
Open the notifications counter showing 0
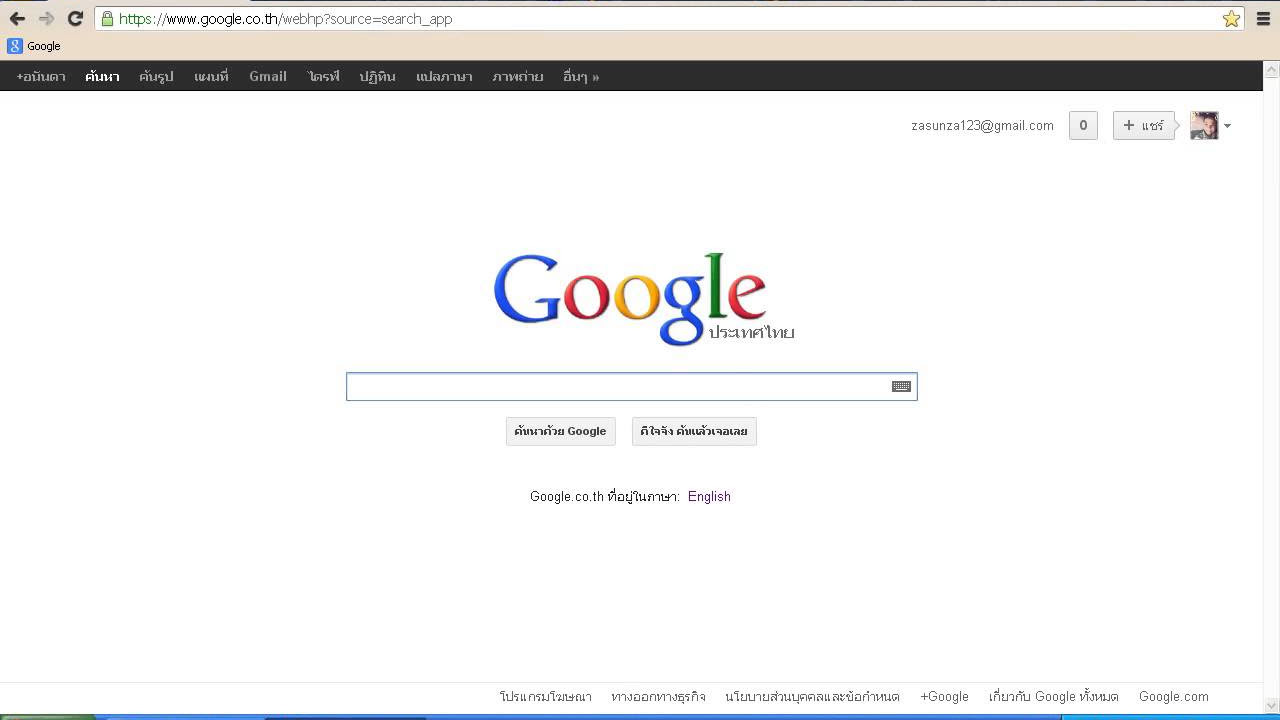pyautogui.click(x=1083, y=125)
